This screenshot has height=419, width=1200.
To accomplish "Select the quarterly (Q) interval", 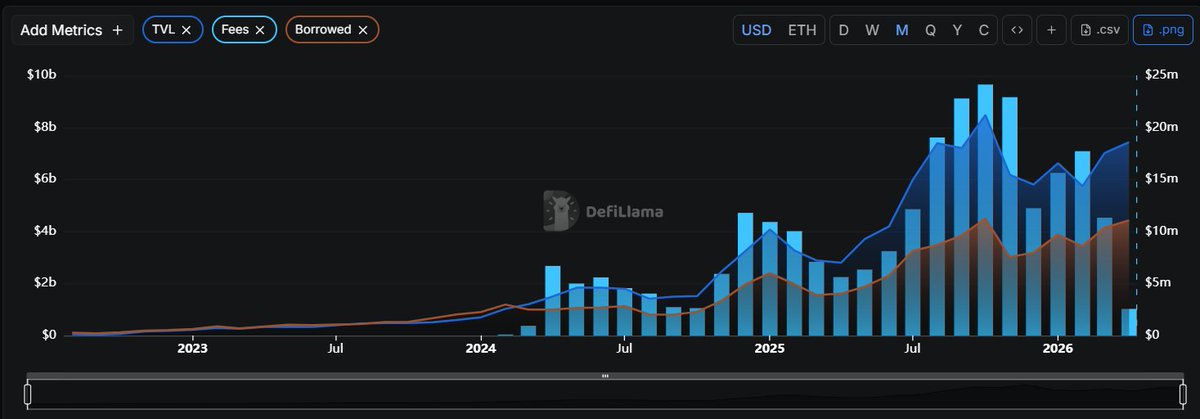I will click(930, 30).
